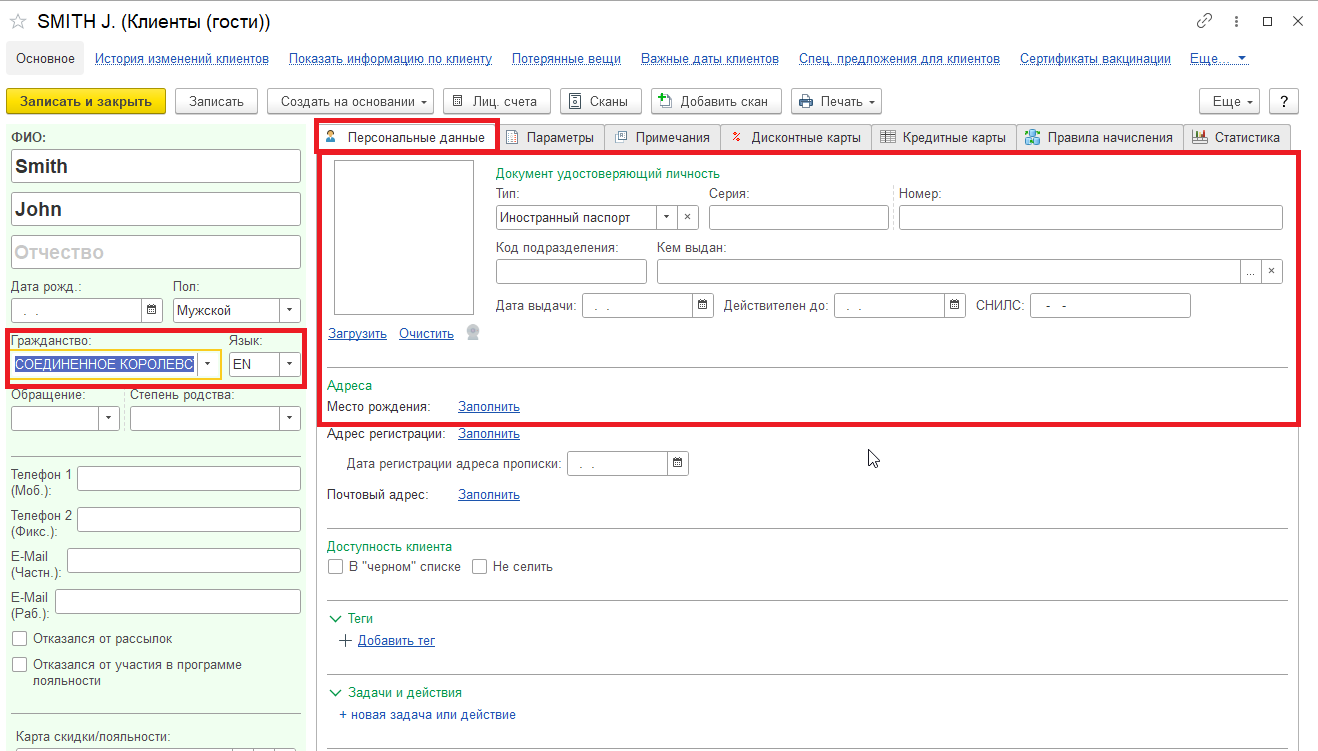
Task: Click the client photo placeholder
Action: pyautogui.click(x=403, y=238)
